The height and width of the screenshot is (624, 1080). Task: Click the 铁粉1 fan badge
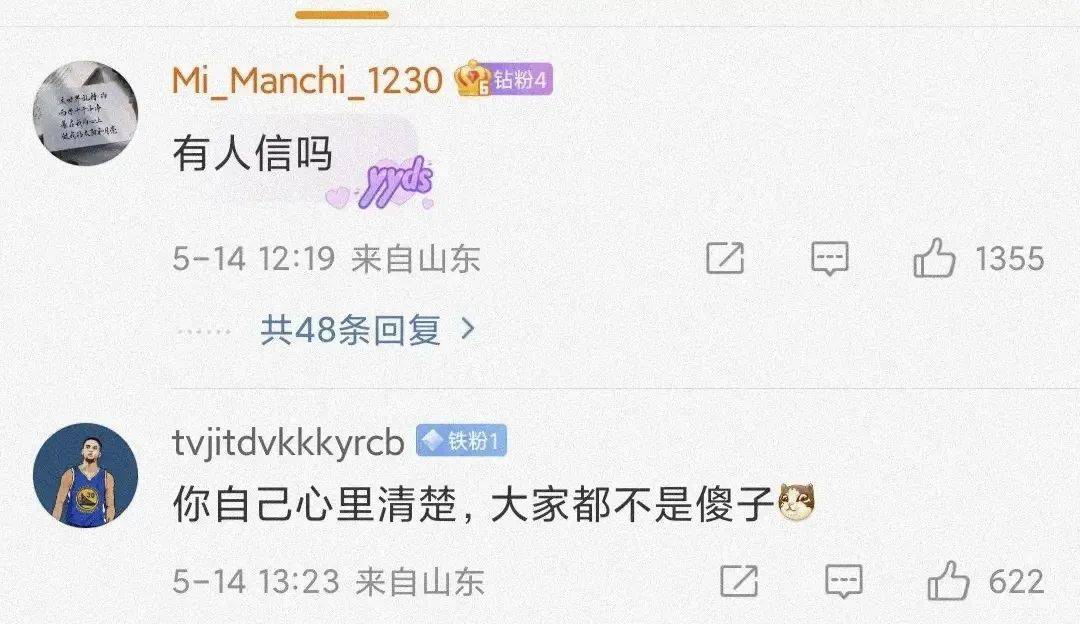[x=461, y=441]
